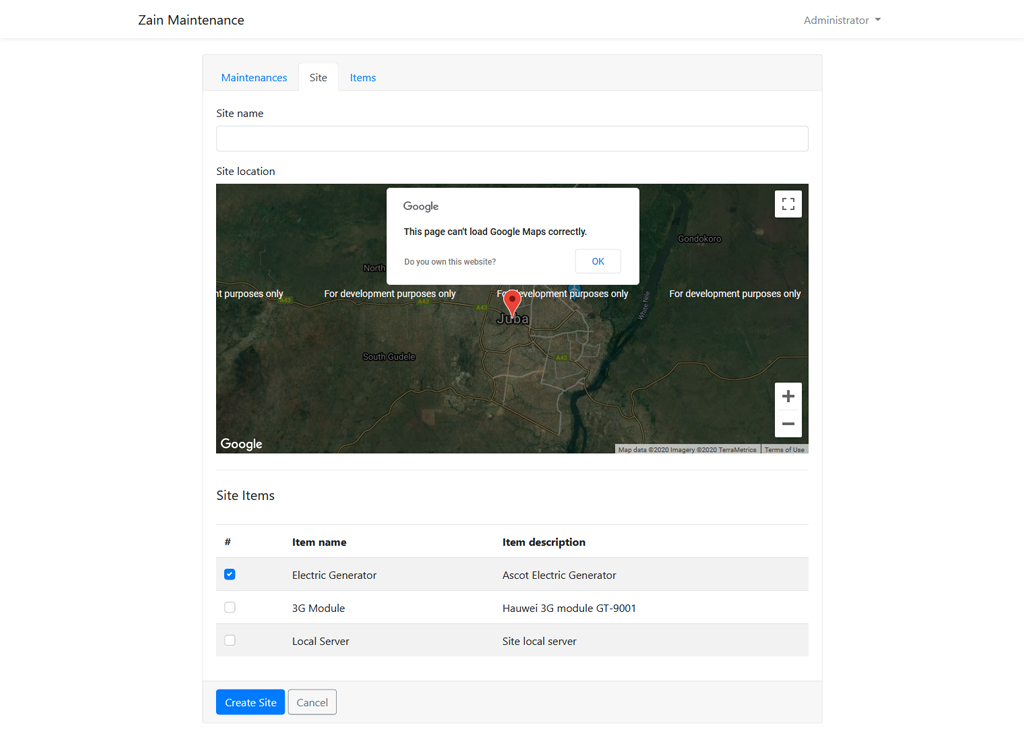Zoom in on the map
1024x739 pixels.
pos(788,396)
